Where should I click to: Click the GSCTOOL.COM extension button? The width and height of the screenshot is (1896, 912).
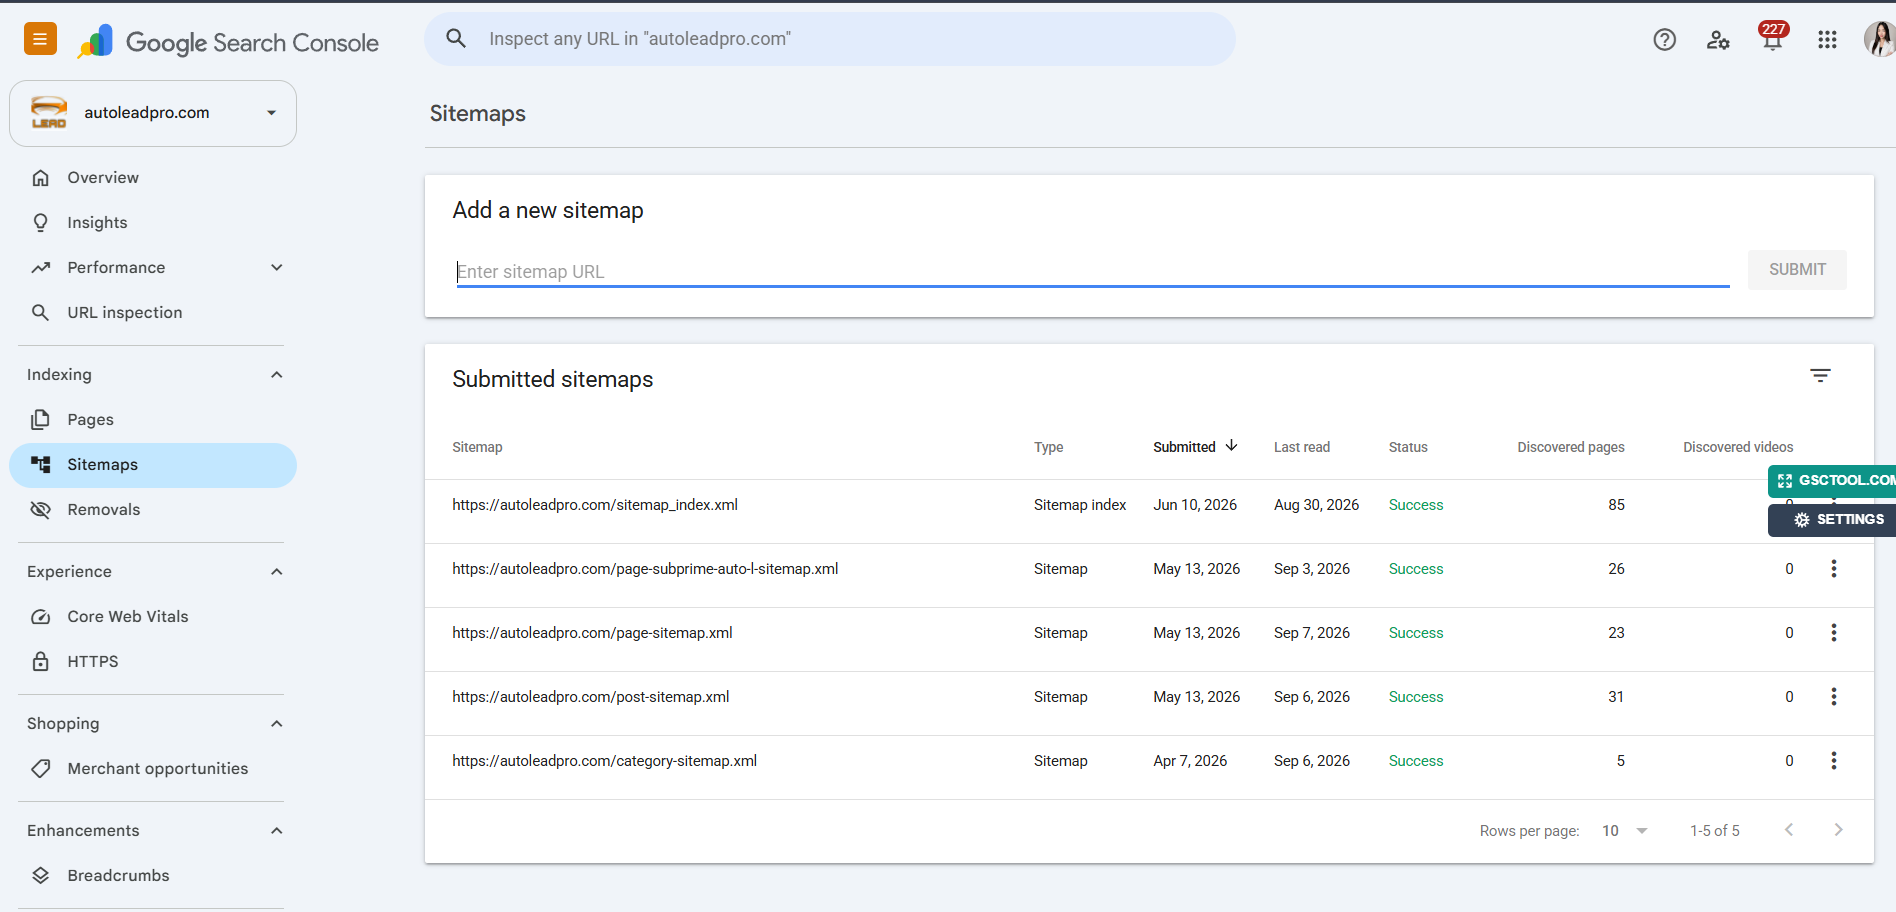(x=1832, y=481)
